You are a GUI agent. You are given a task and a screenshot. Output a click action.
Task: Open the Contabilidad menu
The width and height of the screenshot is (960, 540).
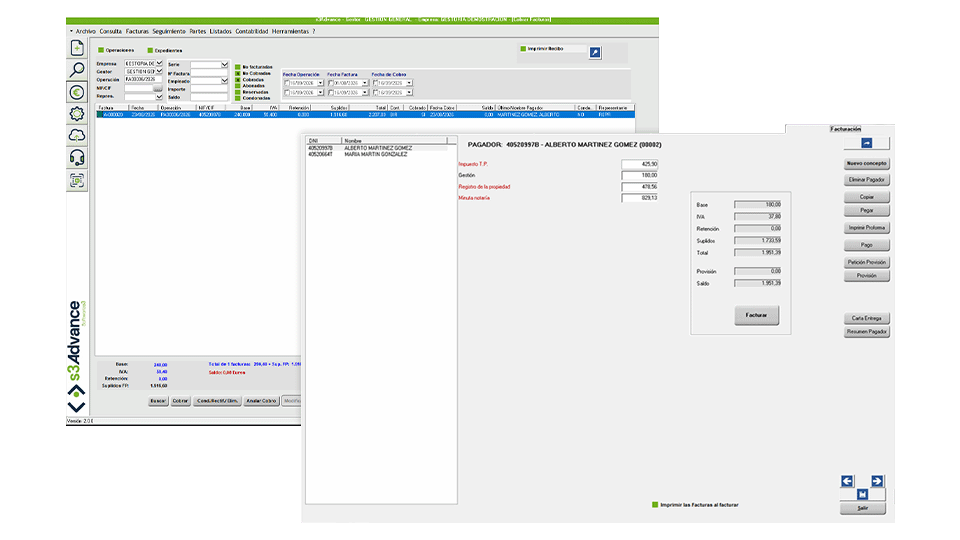(x=252, y=31)
